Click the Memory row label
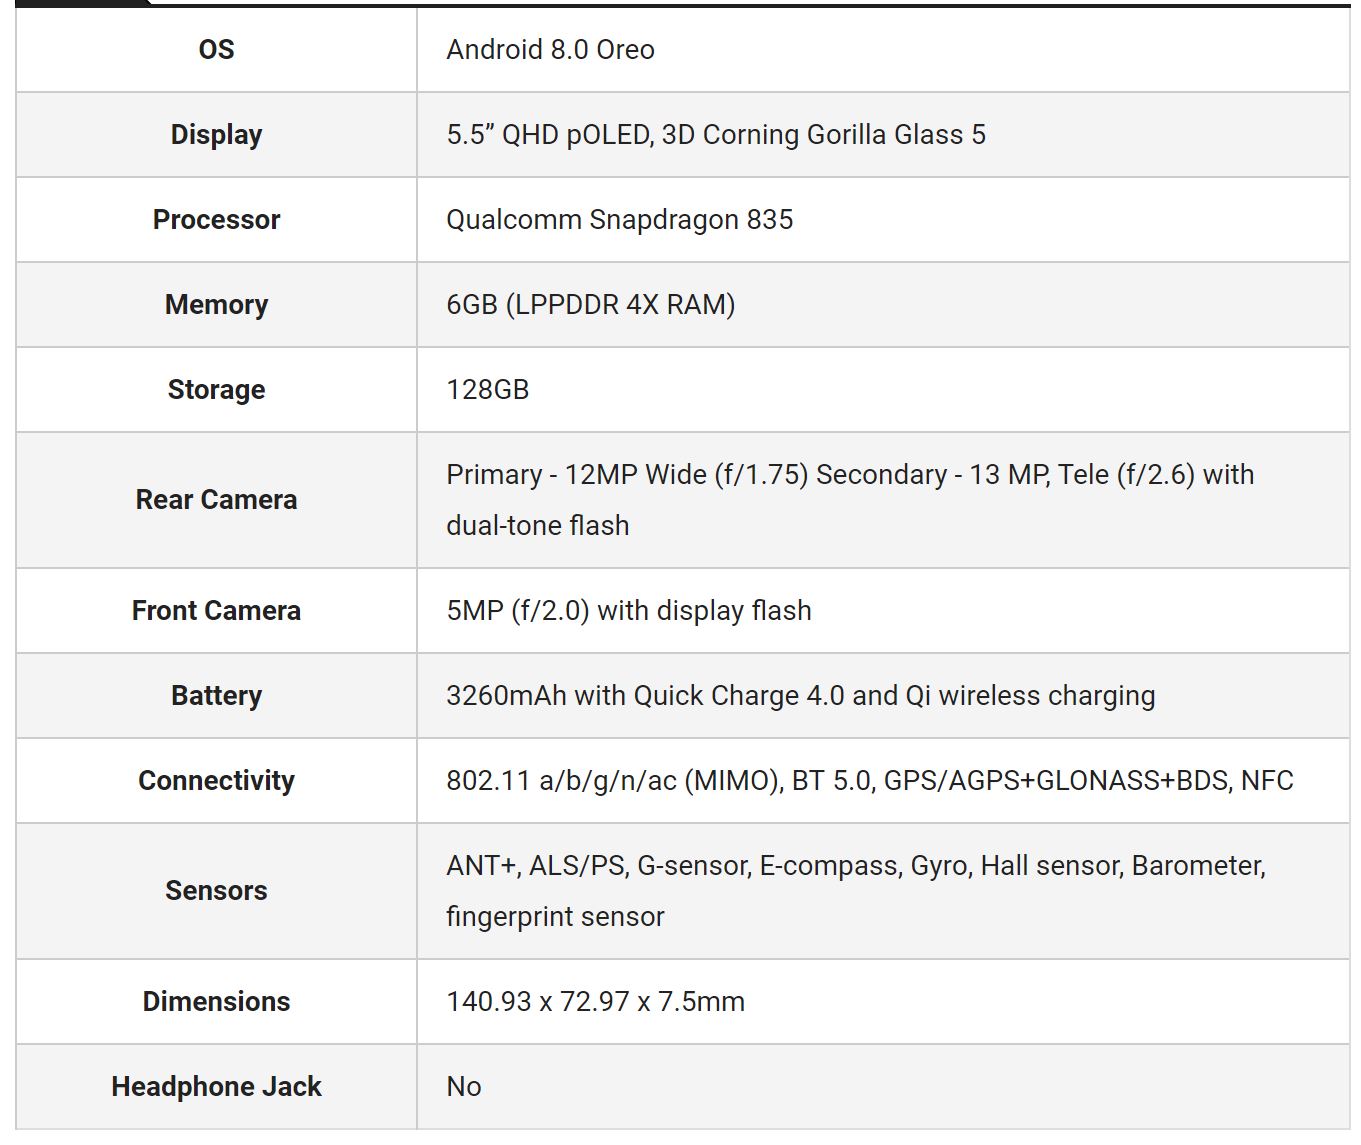The height and width of the screenshot is (1145, 1361). tap(216, 304)
